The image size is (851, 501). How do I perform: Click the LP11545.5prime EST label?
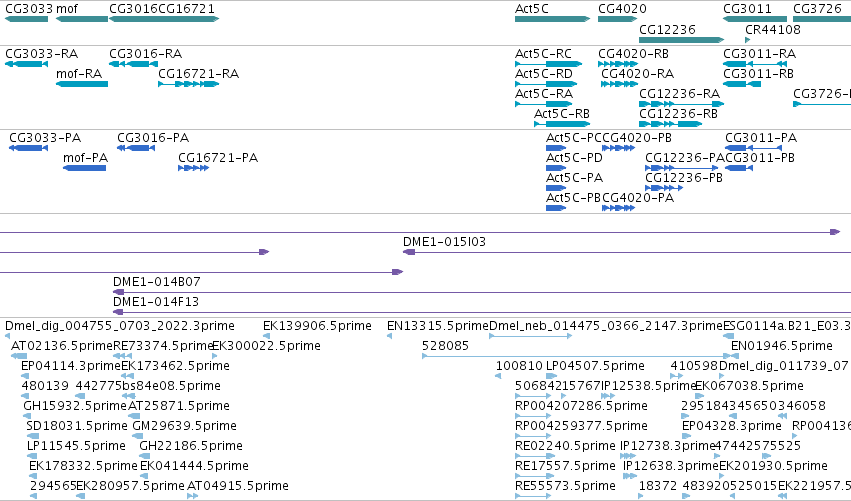tap(77, 446)
